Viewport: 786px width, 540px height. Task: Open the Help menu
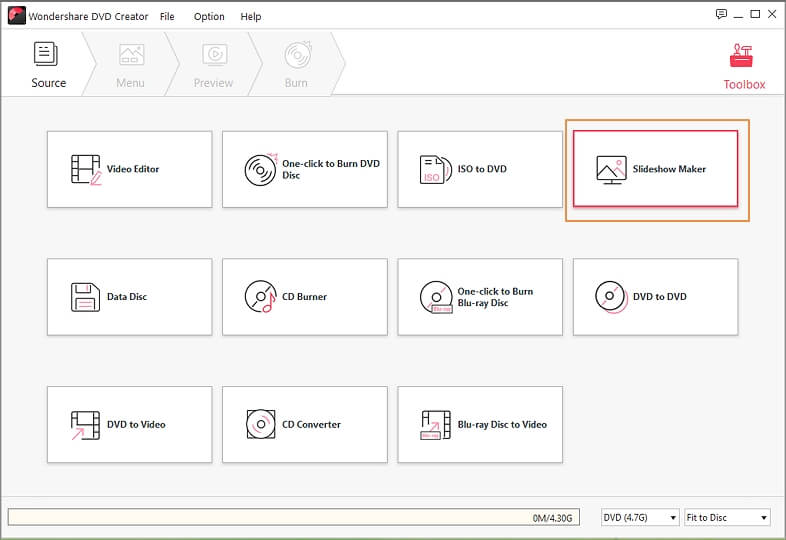coord(251,17)
